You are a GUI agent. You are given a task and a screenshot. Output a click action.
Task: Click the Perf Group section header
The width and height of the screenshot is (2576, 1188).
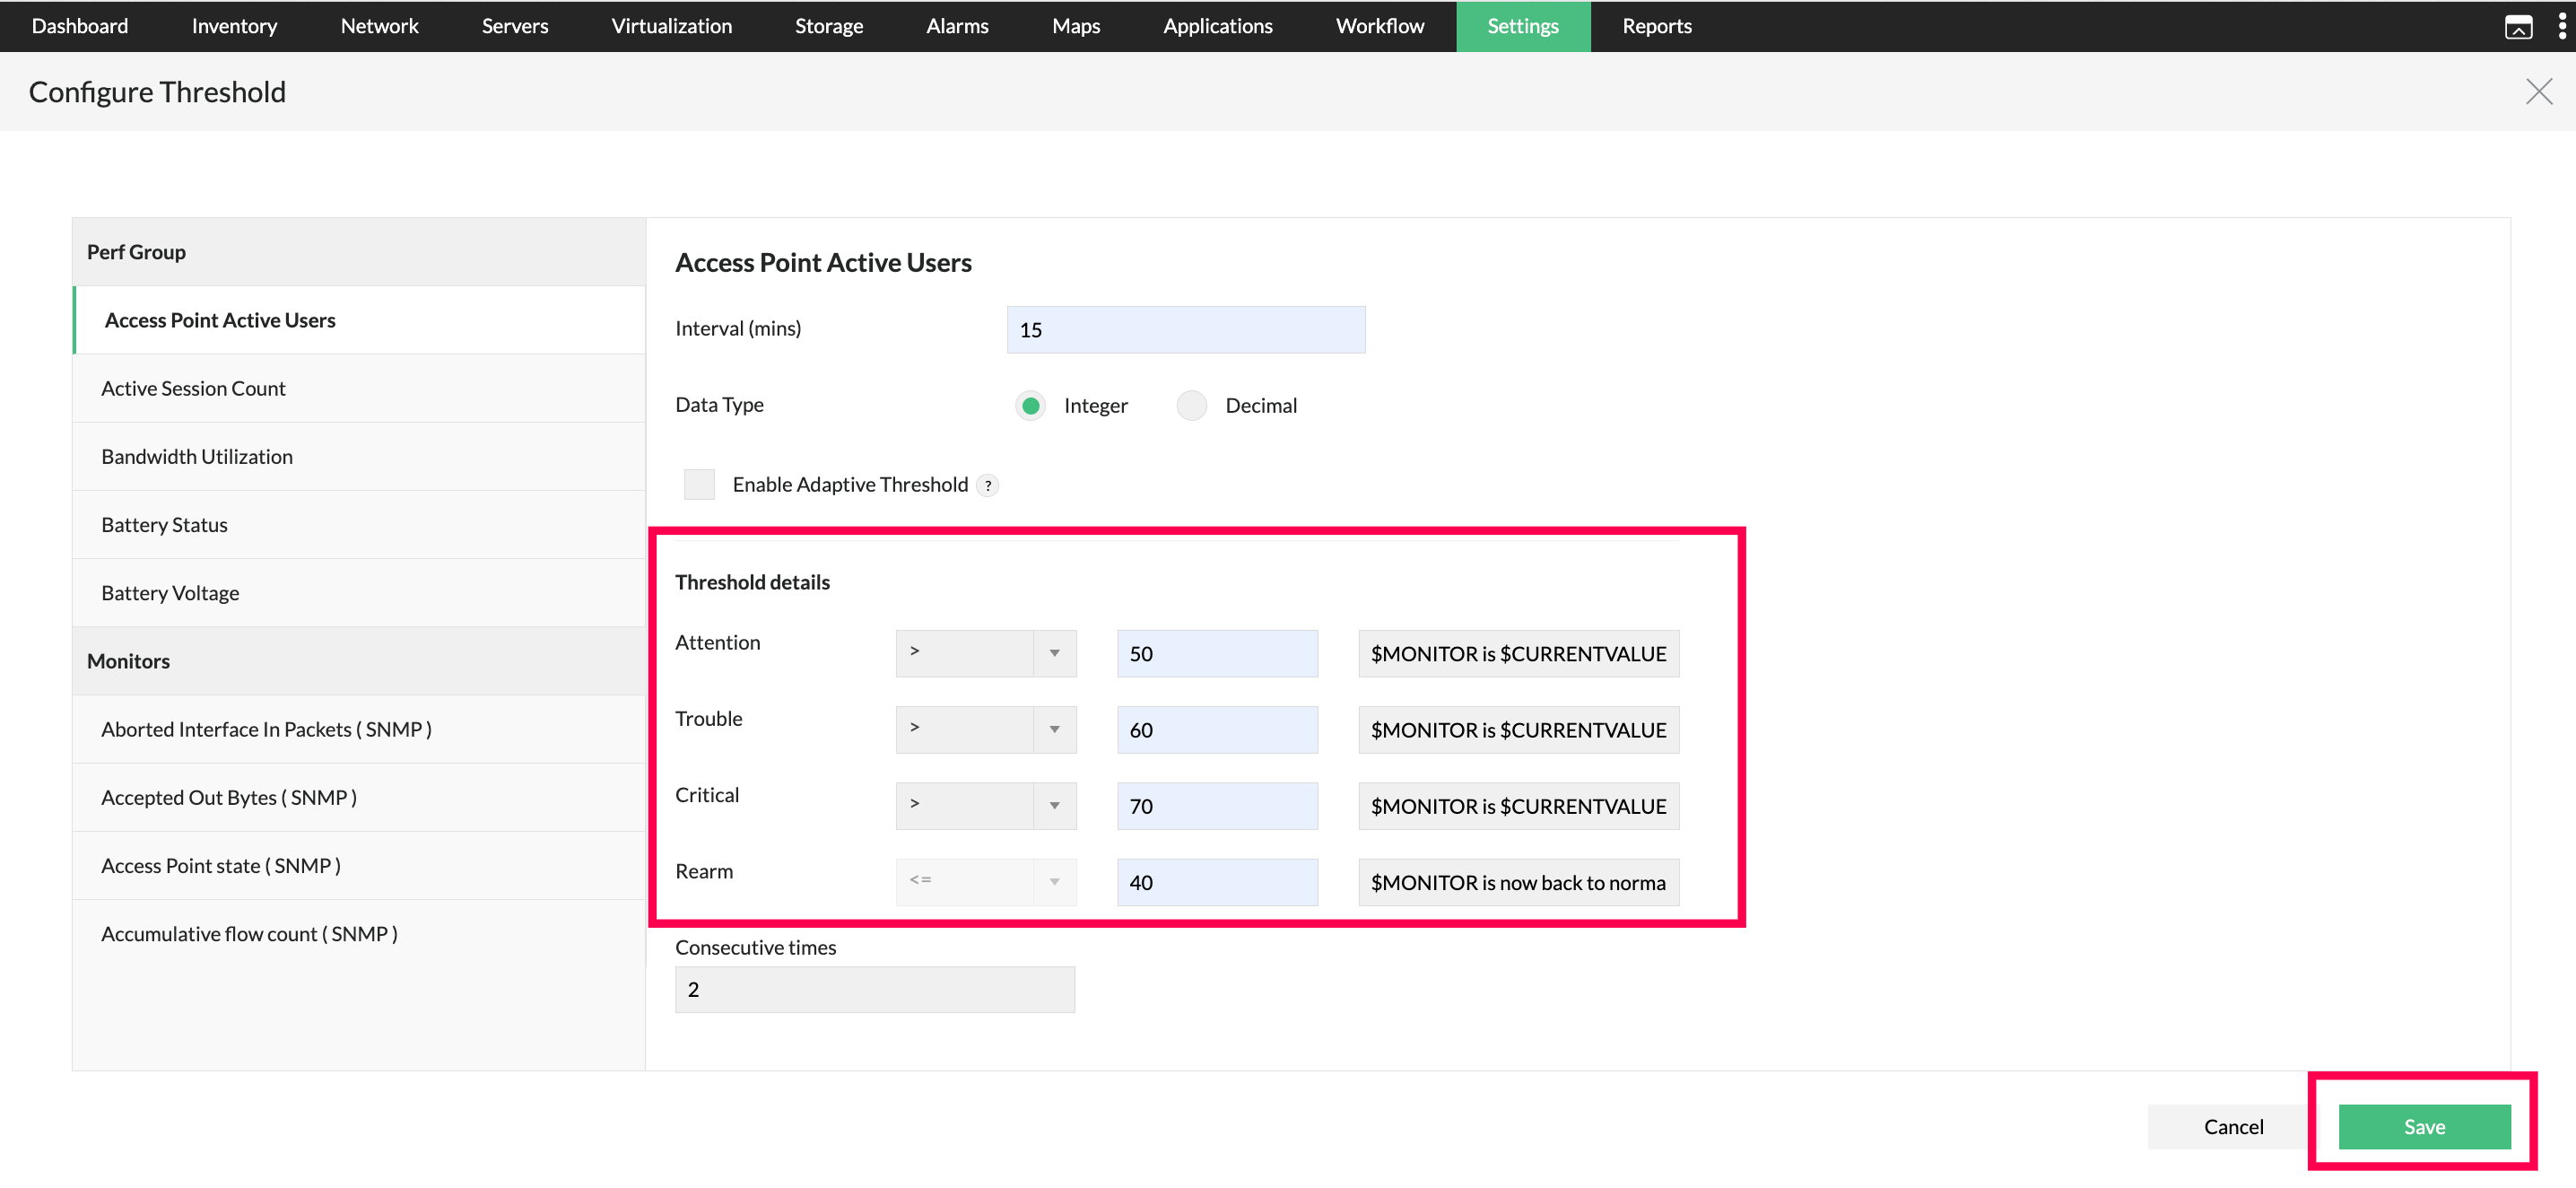click(x=360, y=252)
